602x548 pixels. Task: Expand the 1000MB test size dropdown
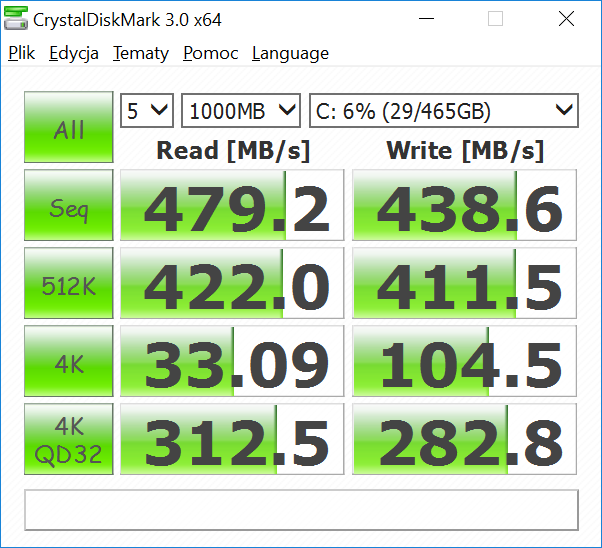(241, 111)
